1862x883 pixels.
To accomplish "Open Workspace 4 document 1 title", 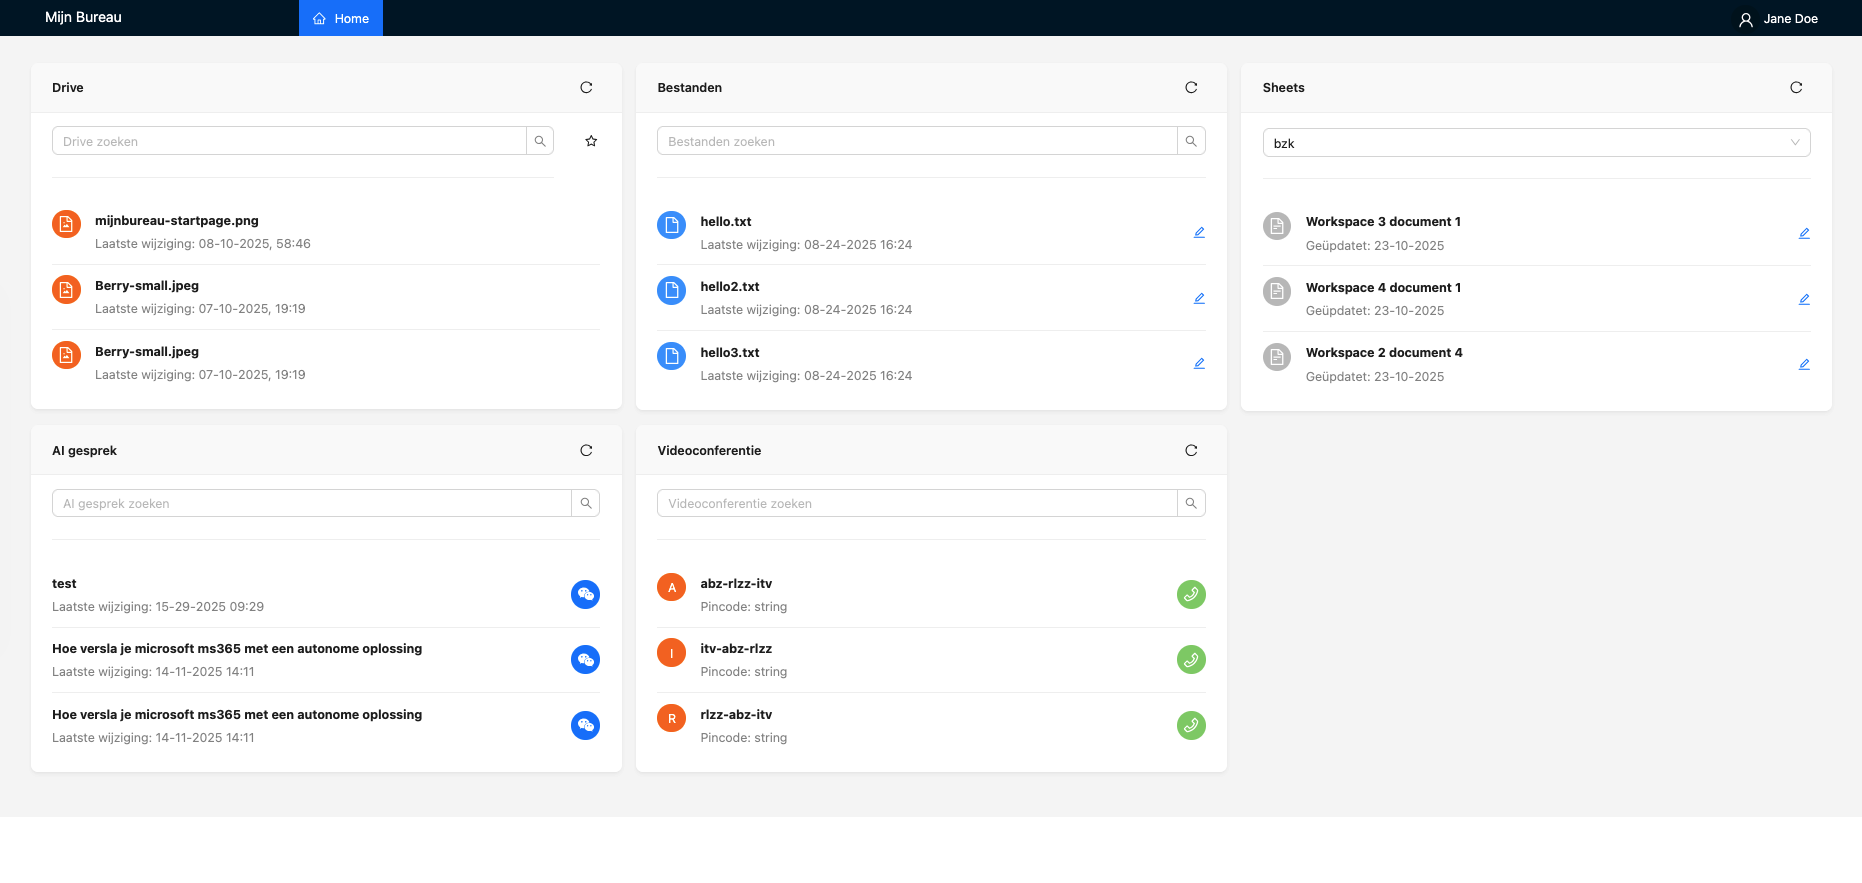I will [x=1383, y=288].
